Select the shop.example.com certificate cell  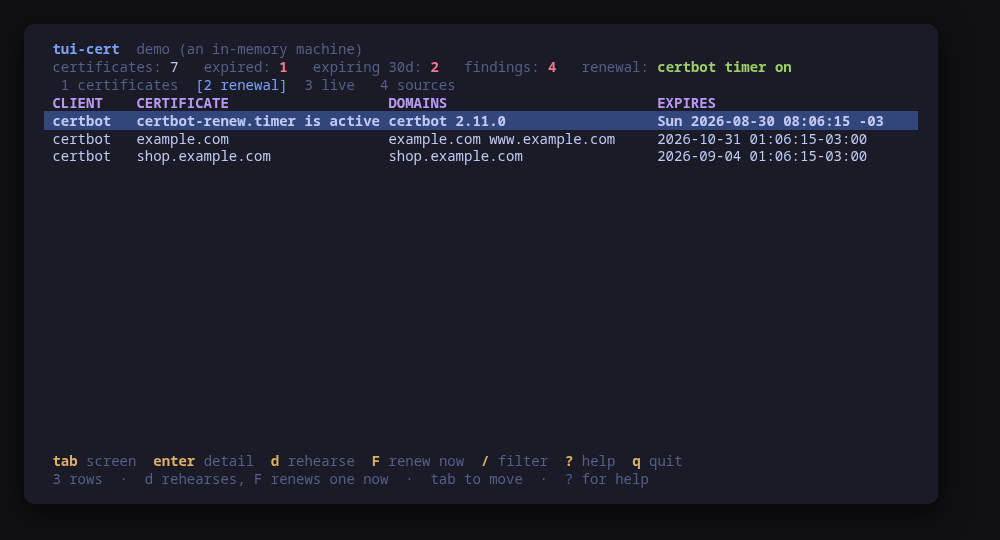point(203,156)
